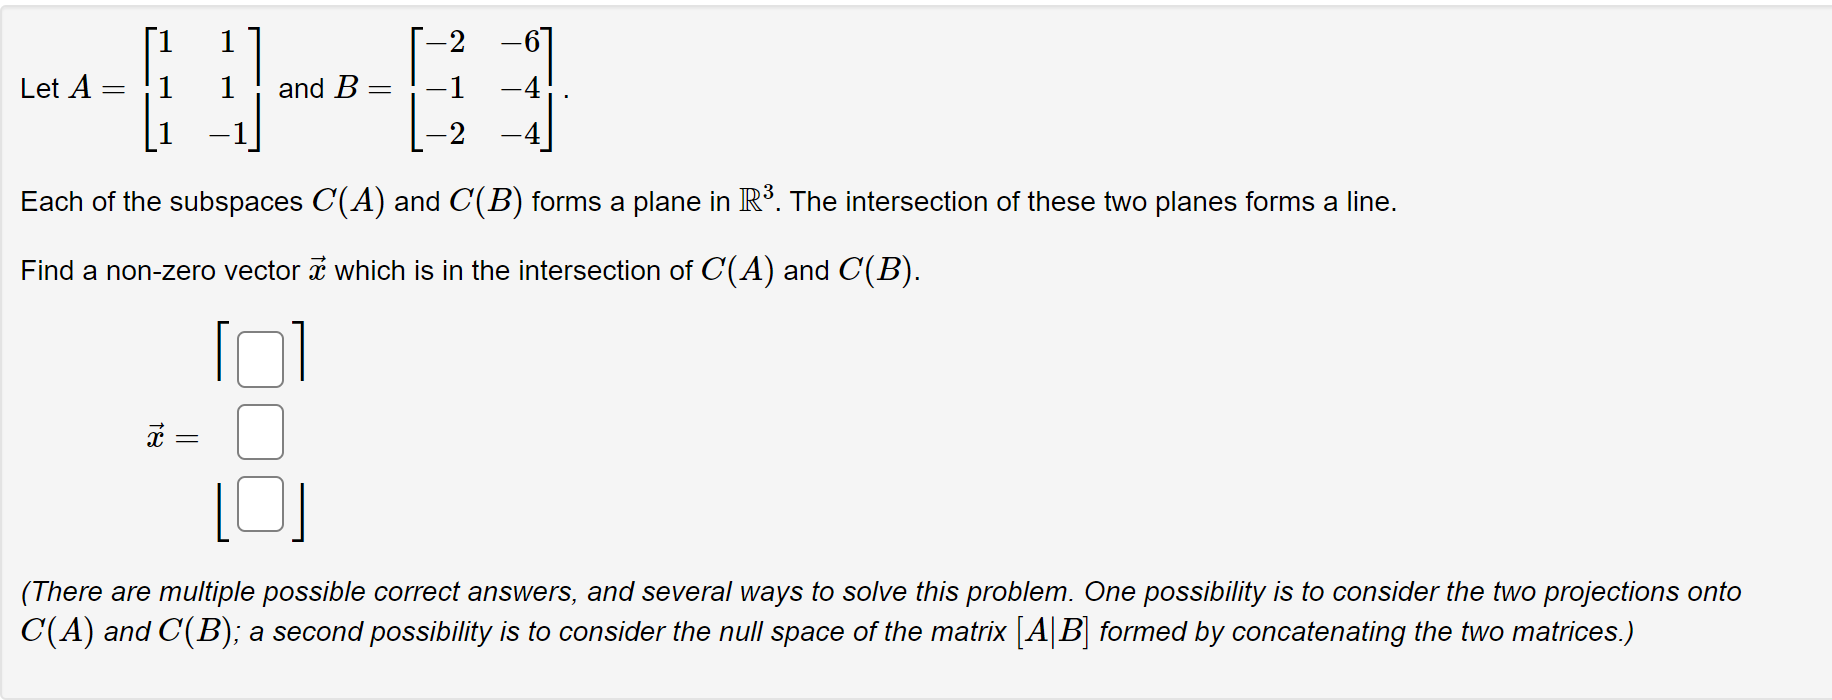Select the 1 in matrix A's first row
Viewport: 1832px width, 700px height.
click(165, 42)
